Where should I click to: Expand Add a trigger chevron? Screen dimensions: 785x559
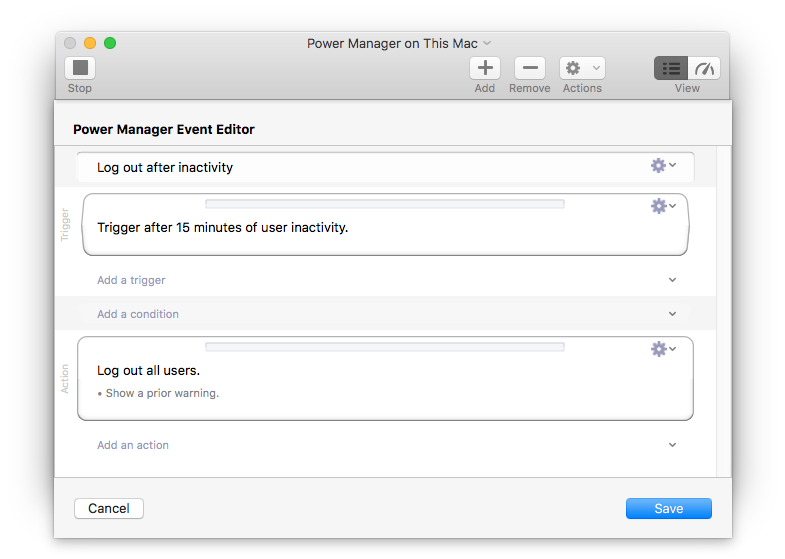pyautogui.click(x=672, y=280)
